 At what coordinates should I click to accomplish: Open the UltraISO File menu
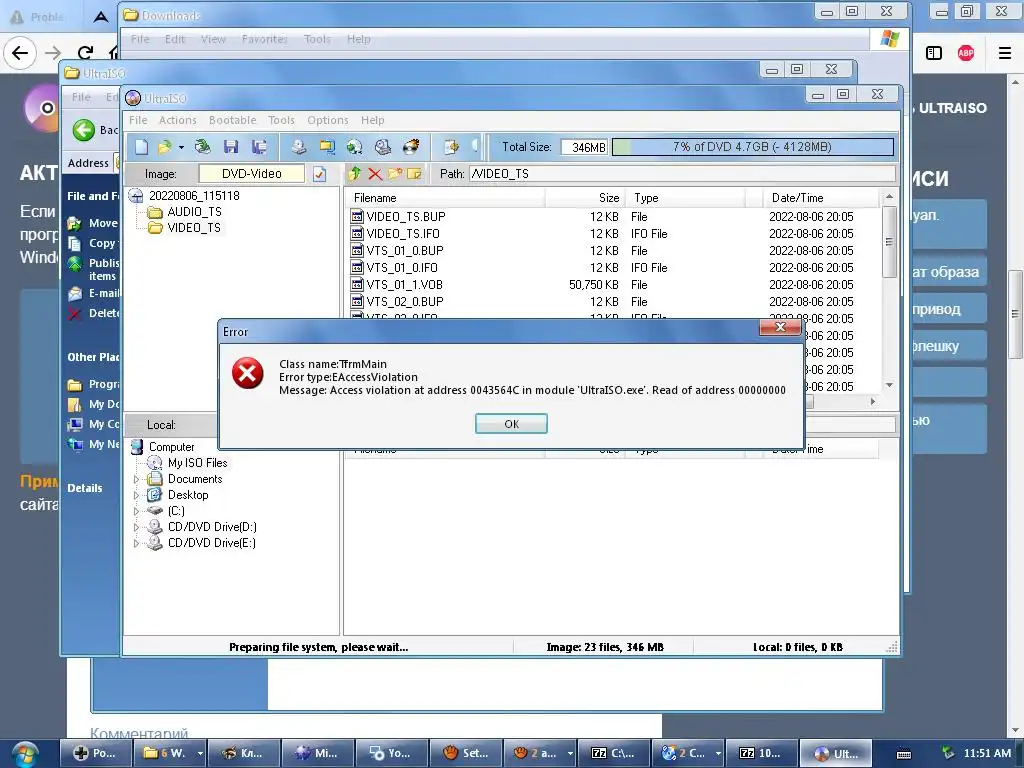(138, 120)
